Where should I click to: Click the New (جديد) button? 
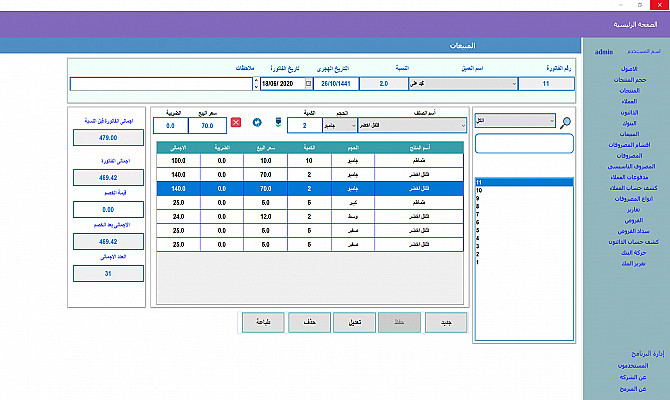tap(446, 322)
